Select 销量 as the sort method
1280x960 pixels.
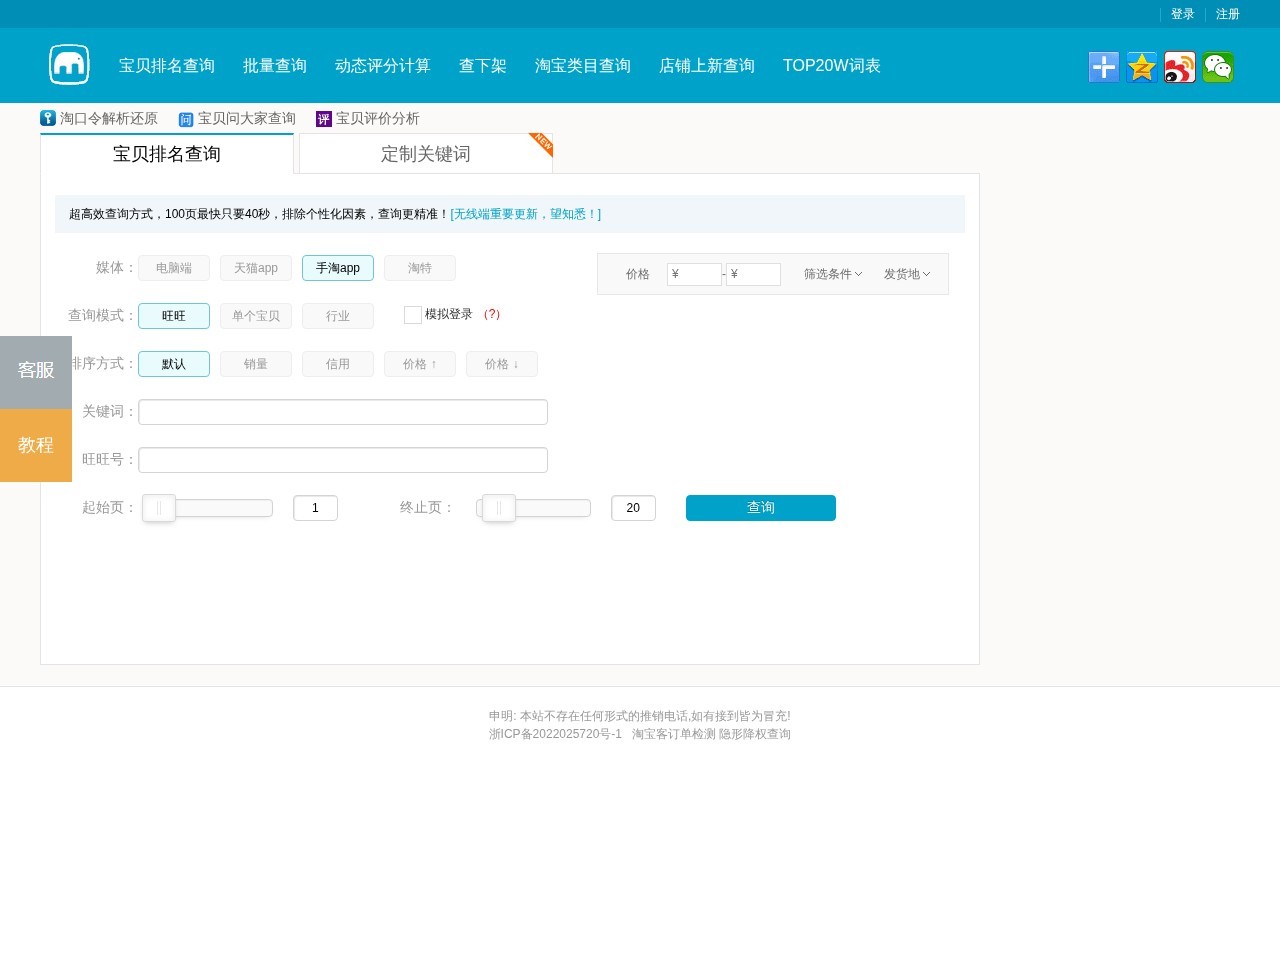pos(256,364)
